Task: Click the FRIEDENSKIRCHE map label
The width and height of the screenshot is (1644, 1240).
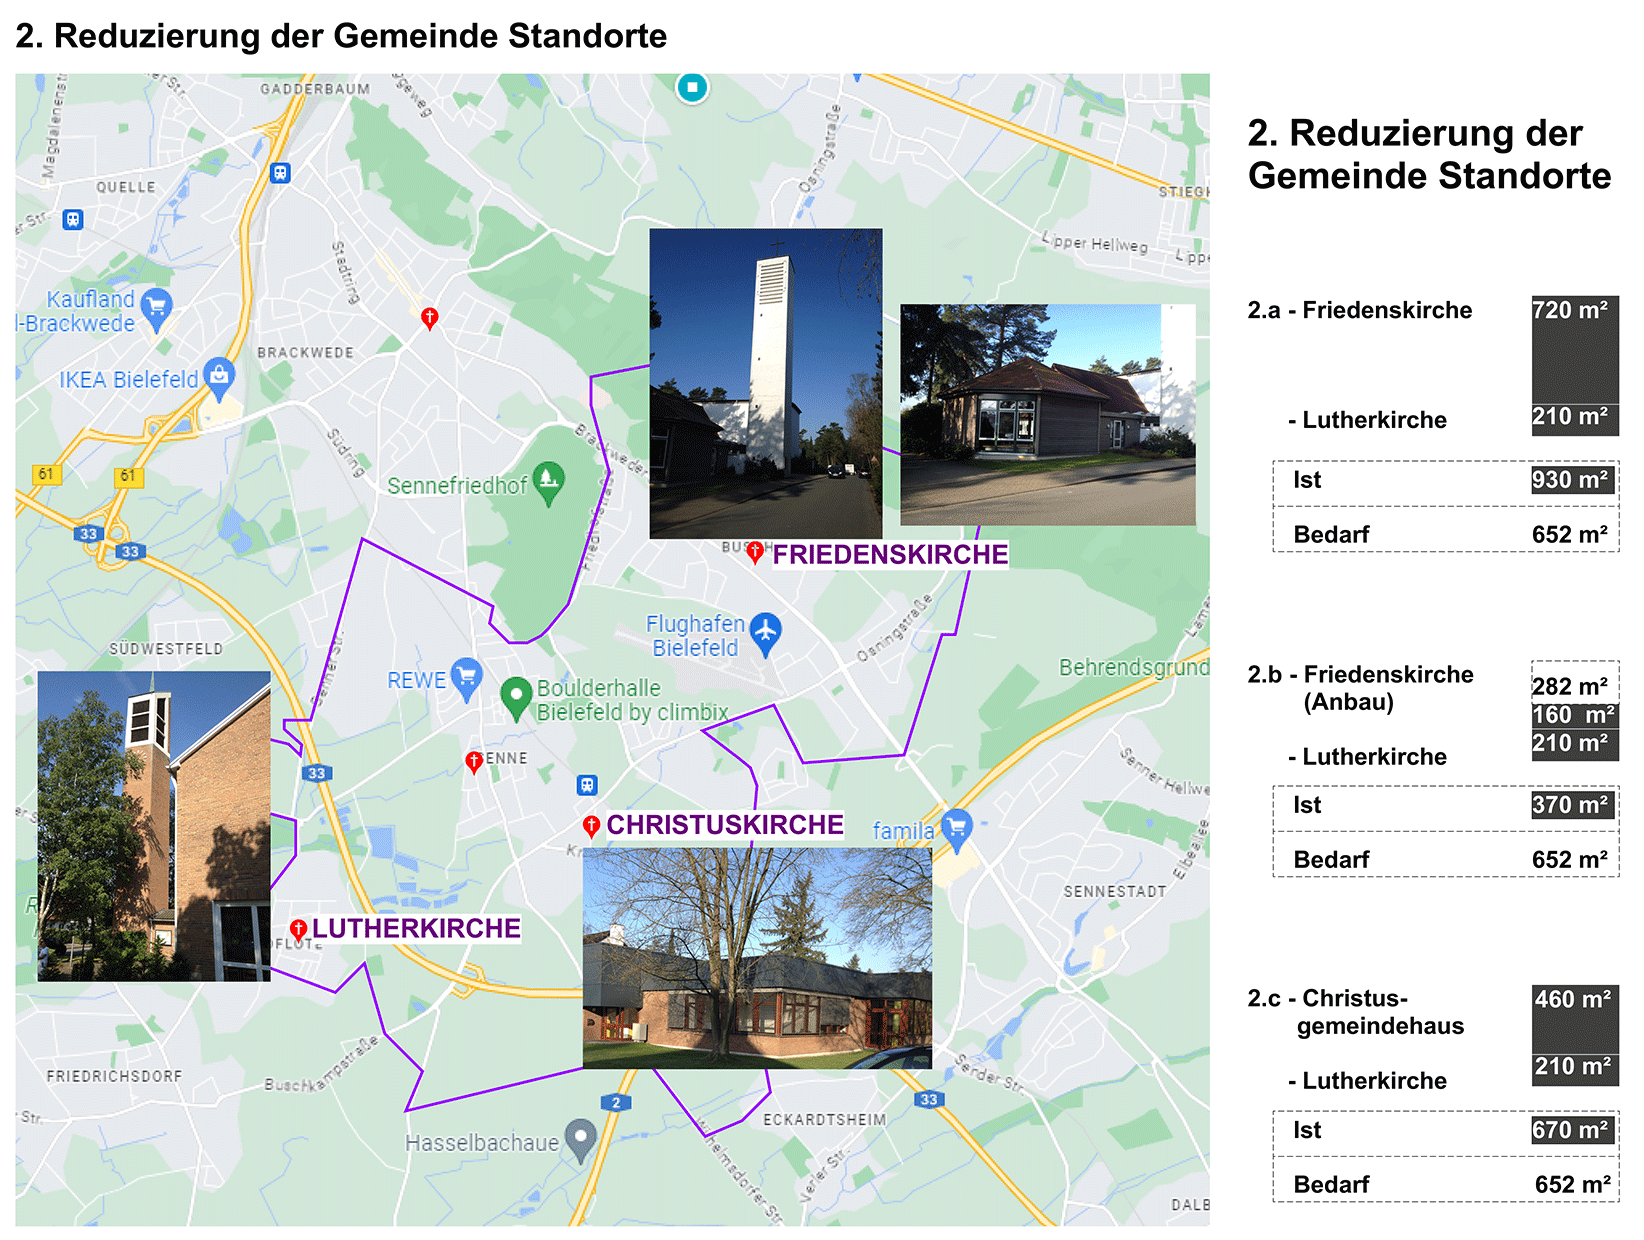Action: click(x=890, y=555)
